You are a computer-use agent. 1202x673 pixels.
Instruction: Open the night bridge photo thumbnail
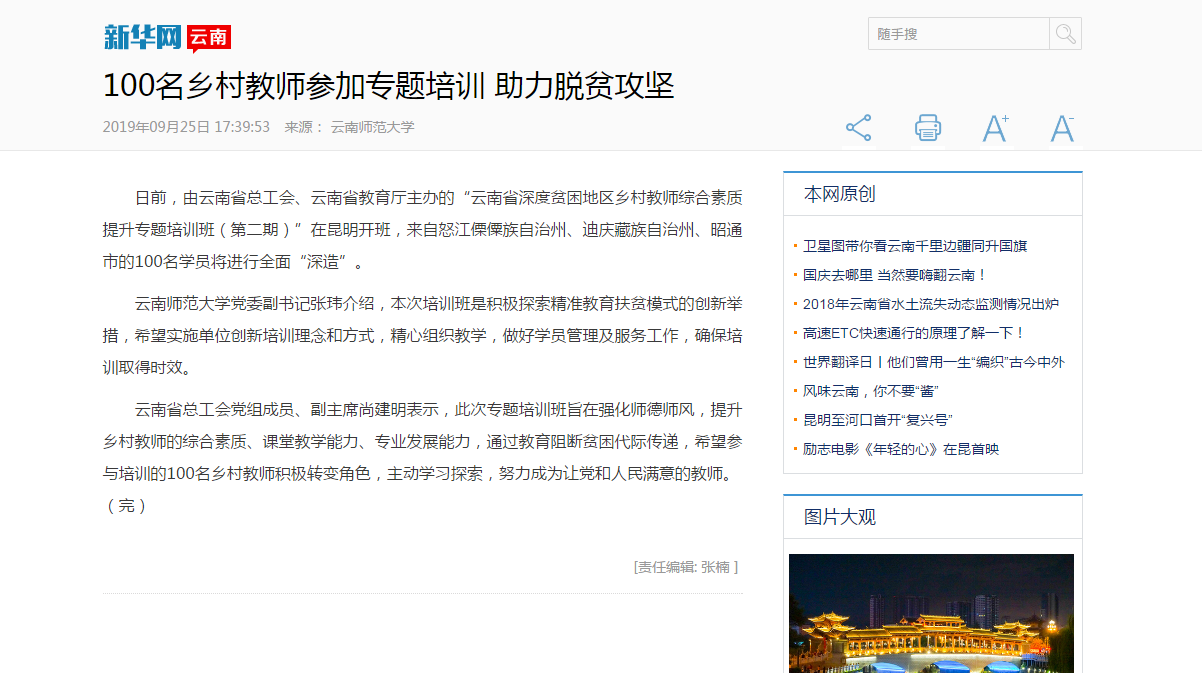(931, 613)
